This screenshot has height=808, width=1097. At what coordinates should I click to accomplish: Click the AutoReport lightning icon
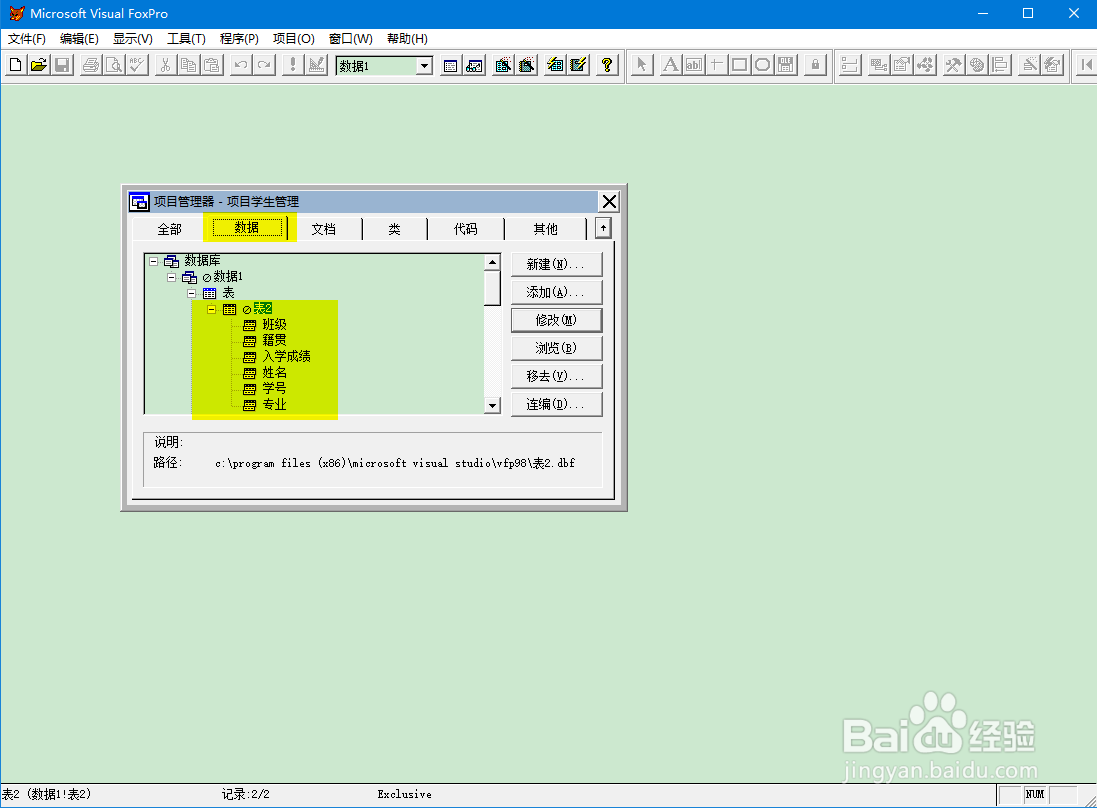pos(578,65)
